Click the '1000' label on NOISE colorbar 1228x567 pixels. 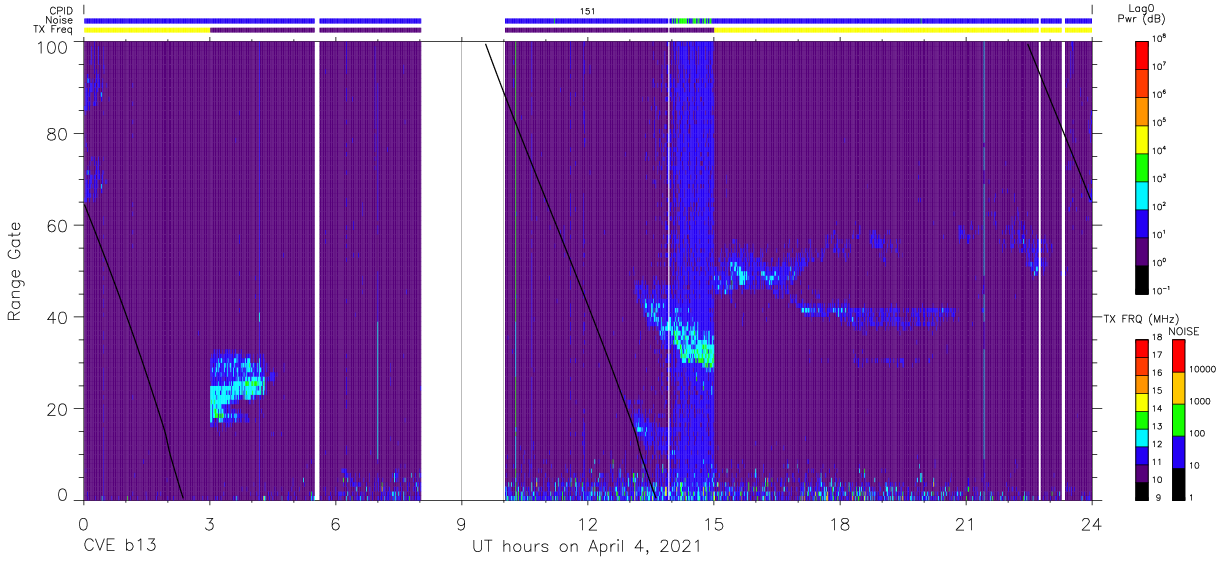[1201, 401]
